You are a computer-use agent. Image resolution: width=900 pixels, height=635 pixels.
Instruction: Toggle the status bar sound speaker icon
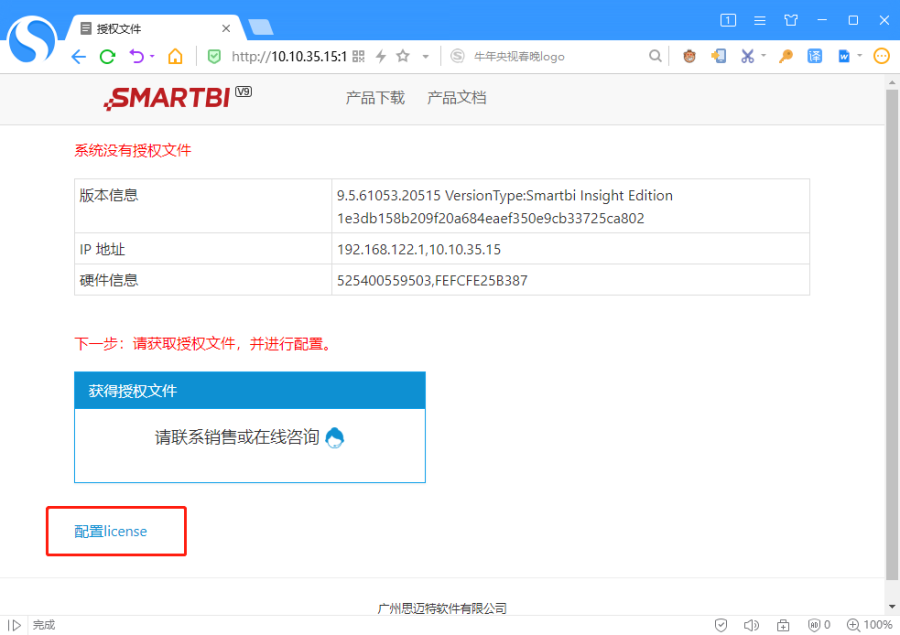click(x=751, y=625)
